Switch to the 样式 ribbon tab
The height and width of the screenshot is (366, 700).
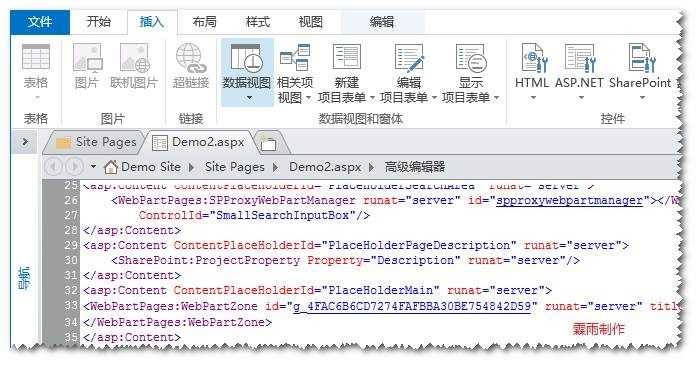[x=258, y=21]
